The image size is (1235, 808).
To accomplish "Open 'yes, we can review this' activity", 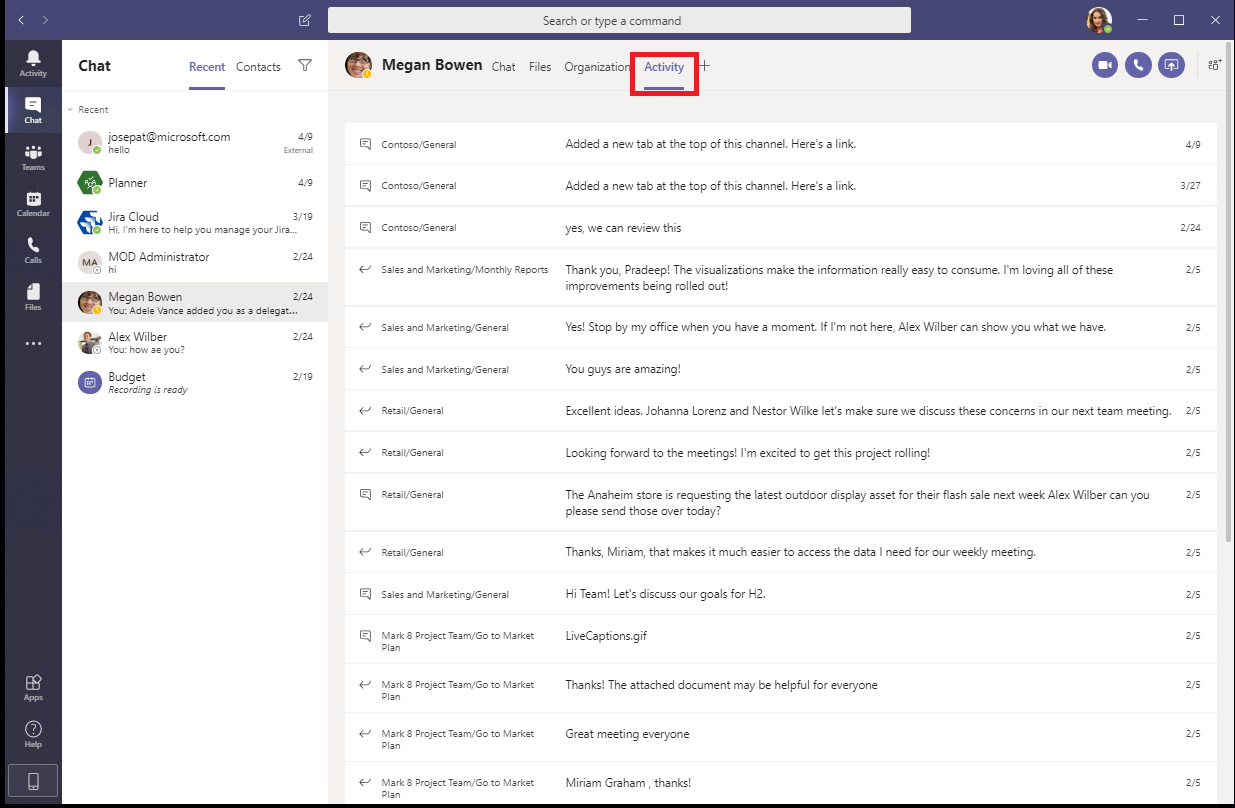I will pyautogui.click(x=780, y=228).
